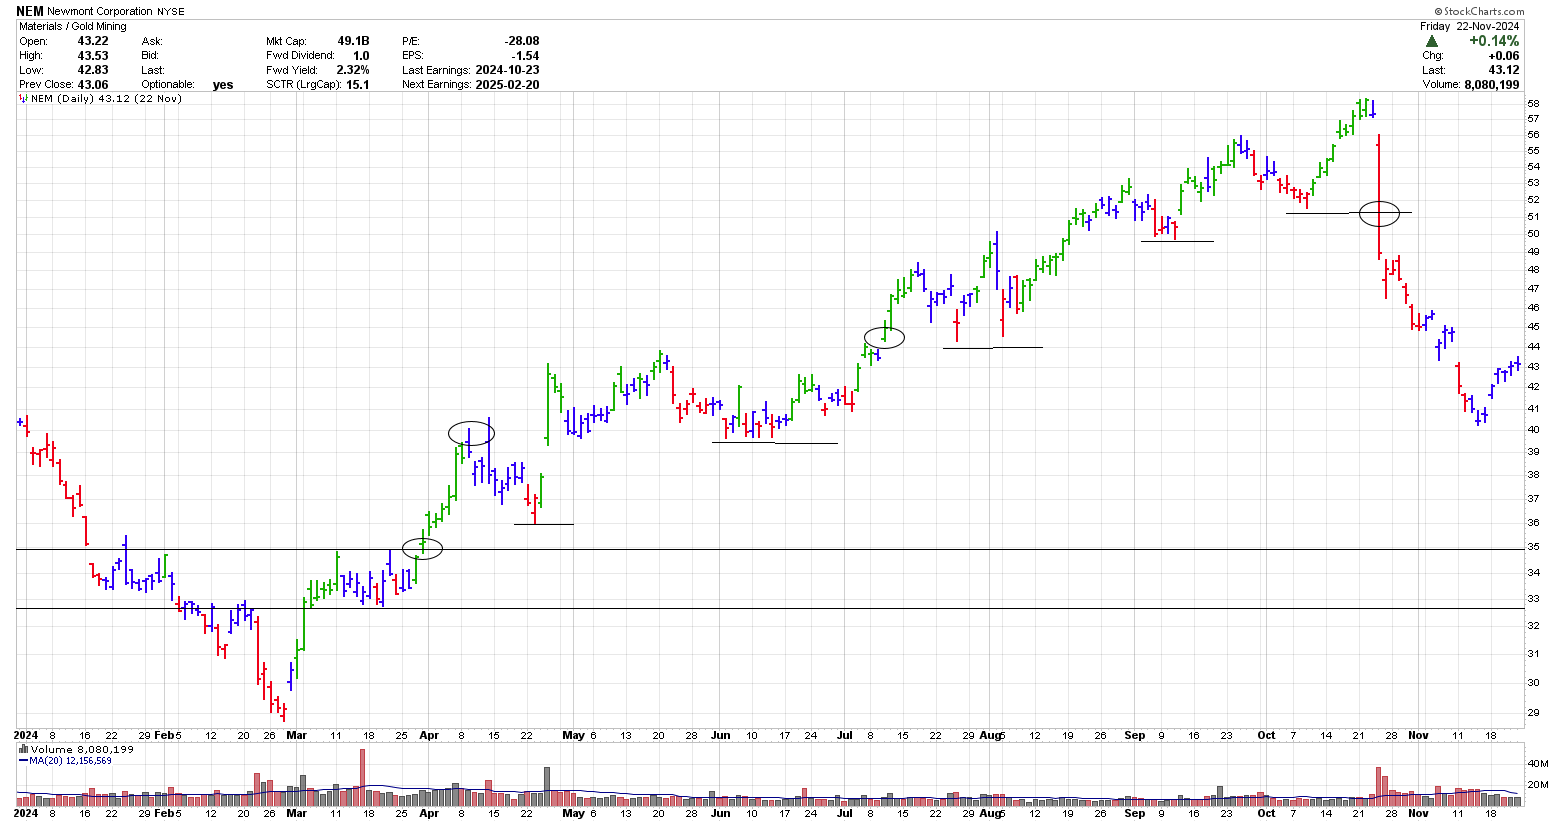Click the Volume 8,080,199 legend in the volume panel
This screenshot has width=1565, height=822.
[82, 749]
